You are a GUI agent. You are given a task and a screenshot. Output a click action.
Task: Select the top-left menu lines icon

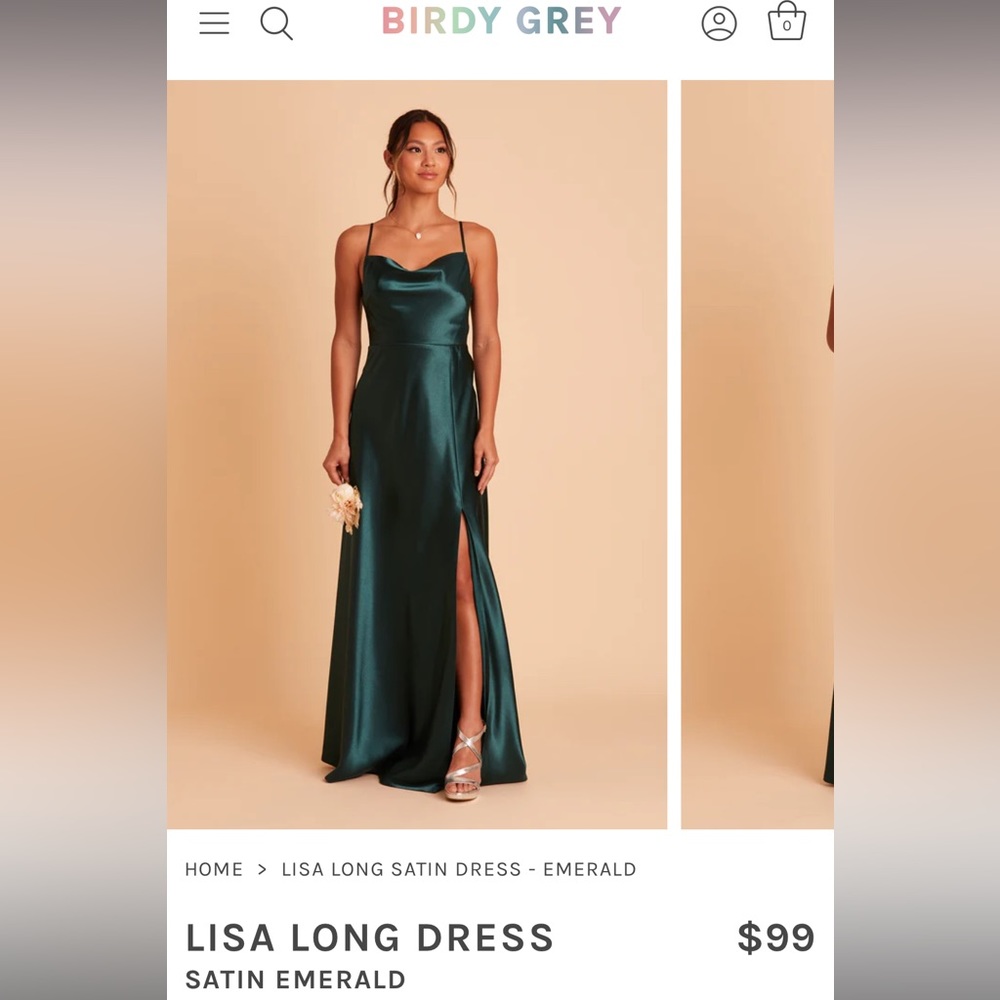pyautogui.click(x=213, y=24)
